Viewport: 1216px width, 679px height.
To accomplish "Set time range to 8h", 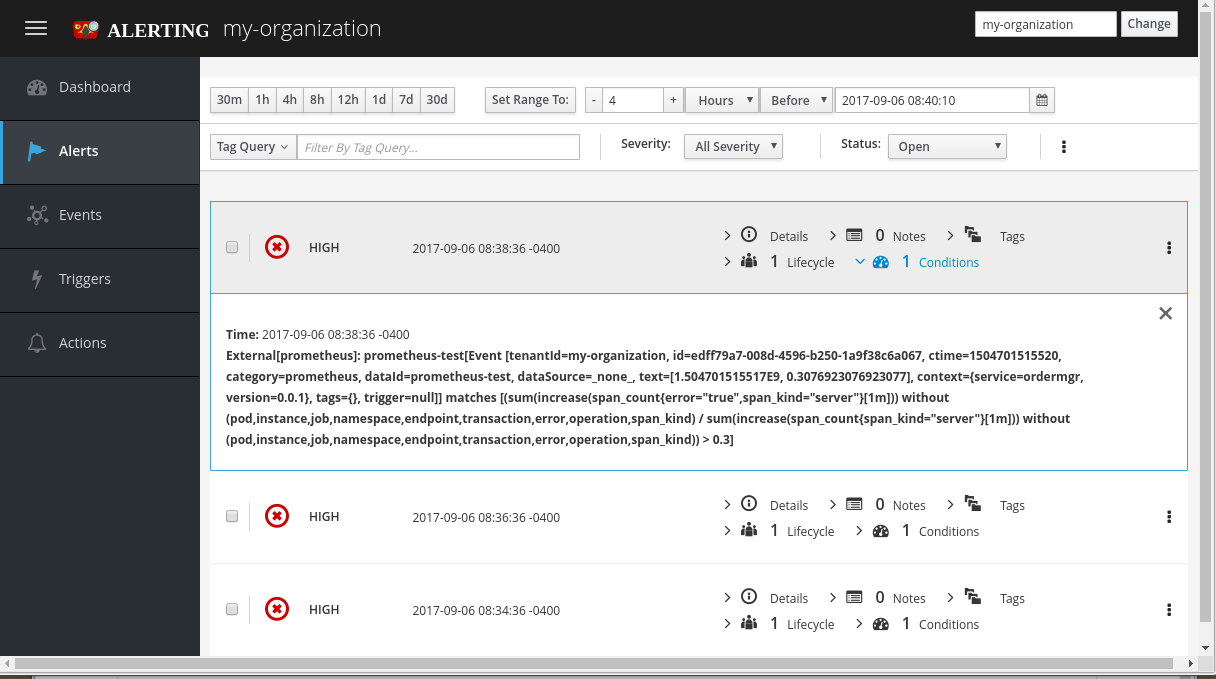I will [317, 100].
